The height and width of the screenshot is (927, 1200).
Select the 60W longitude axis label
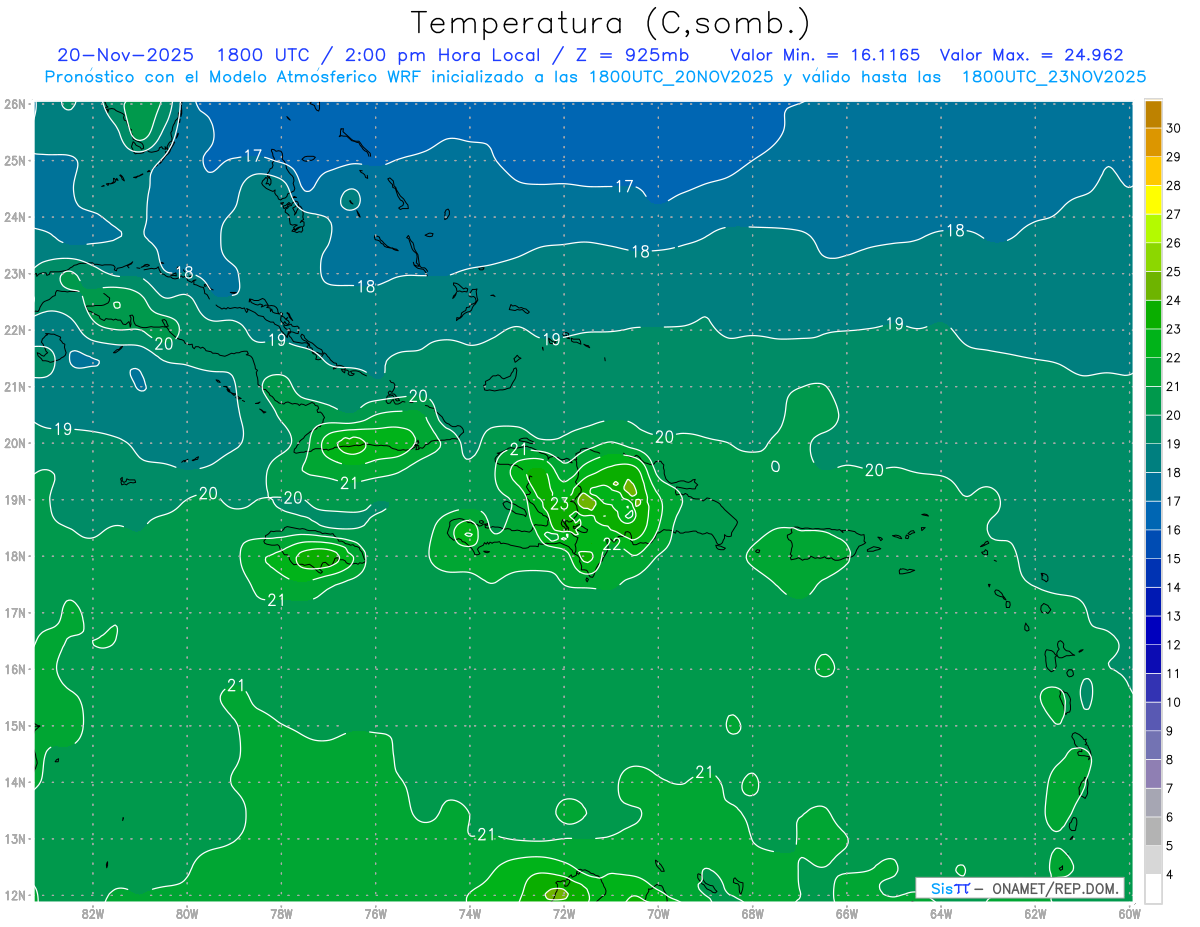(1129, 912)
